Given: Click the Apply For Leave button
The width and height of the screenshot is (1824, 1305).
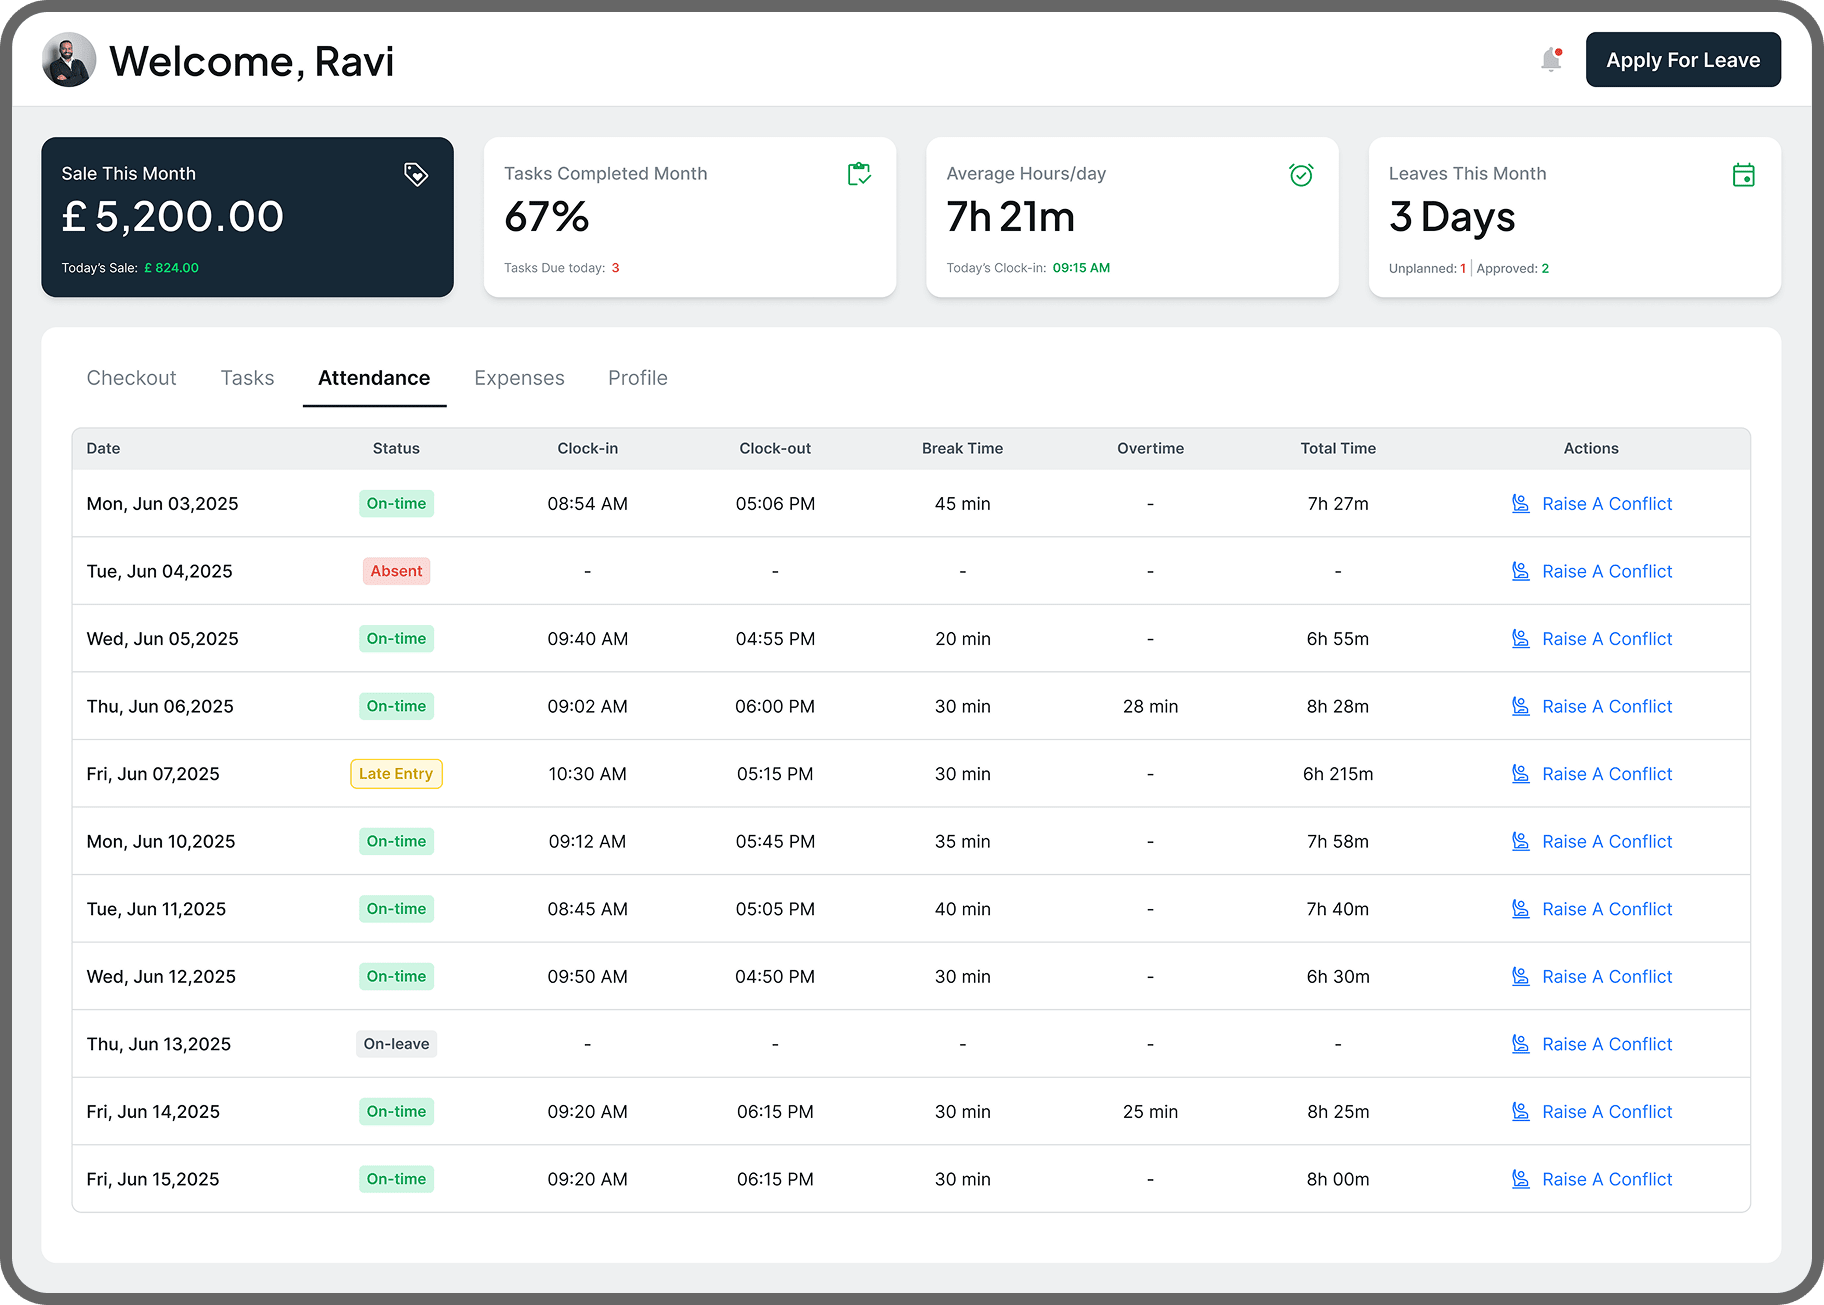Looking at the screenshot, I should (1682, 59).
